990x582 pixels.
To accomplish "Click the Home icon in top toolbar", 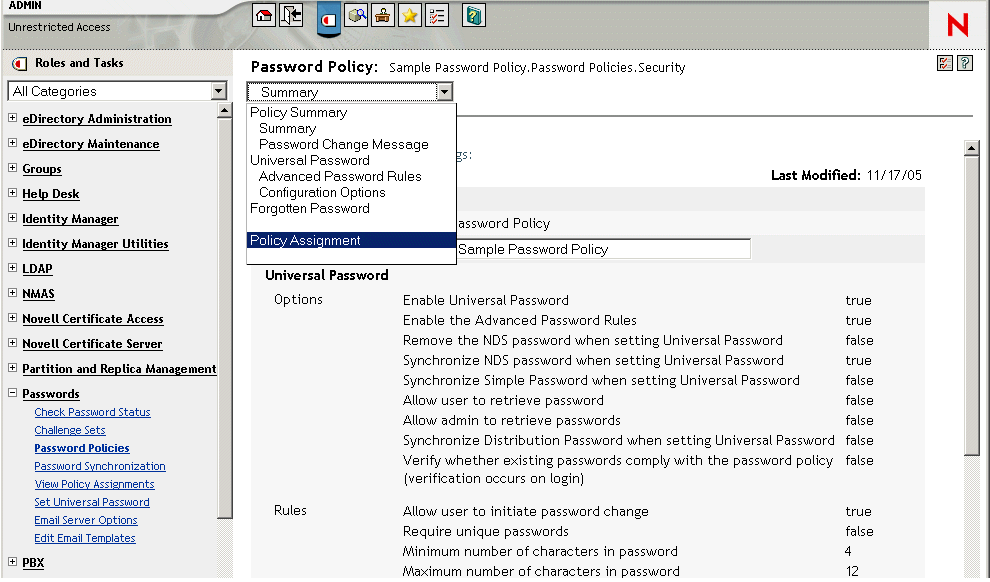I will pos(264,15).
